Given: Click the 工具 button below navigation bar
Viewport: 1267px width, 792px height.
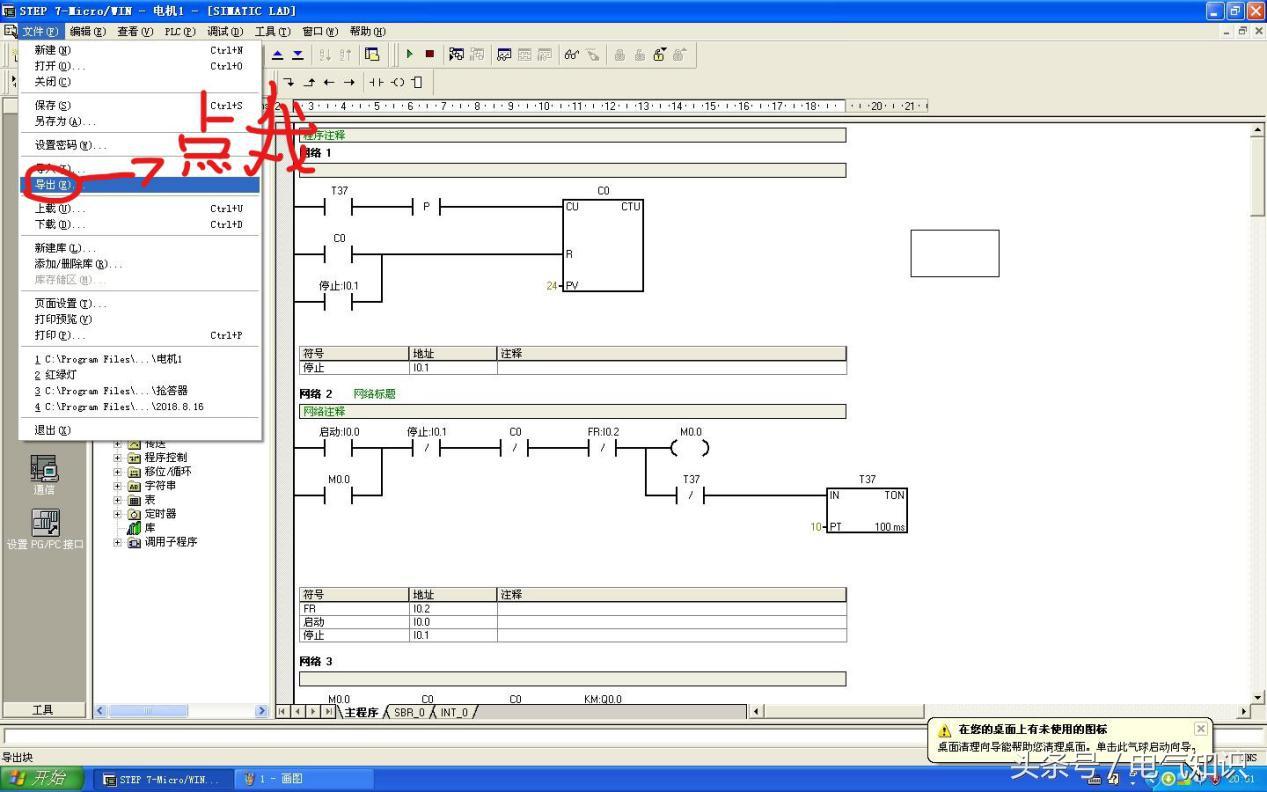Looking at the screenshot, I should (44, 709).
